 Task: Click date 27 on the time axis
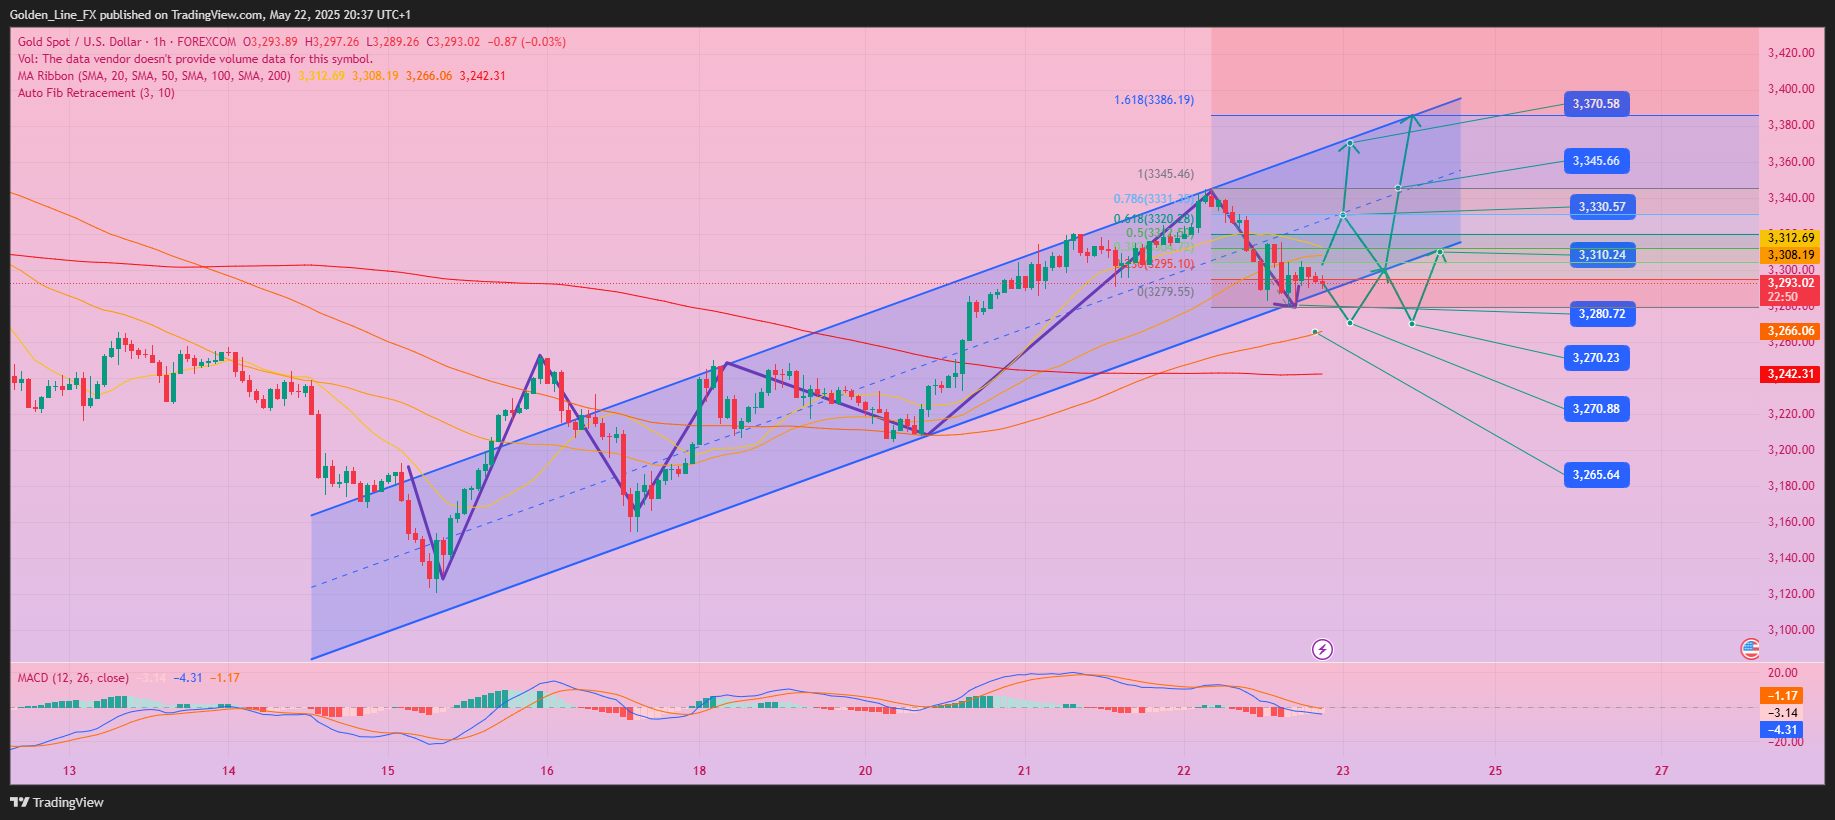pyautogui.click(x=1662, y=771)
